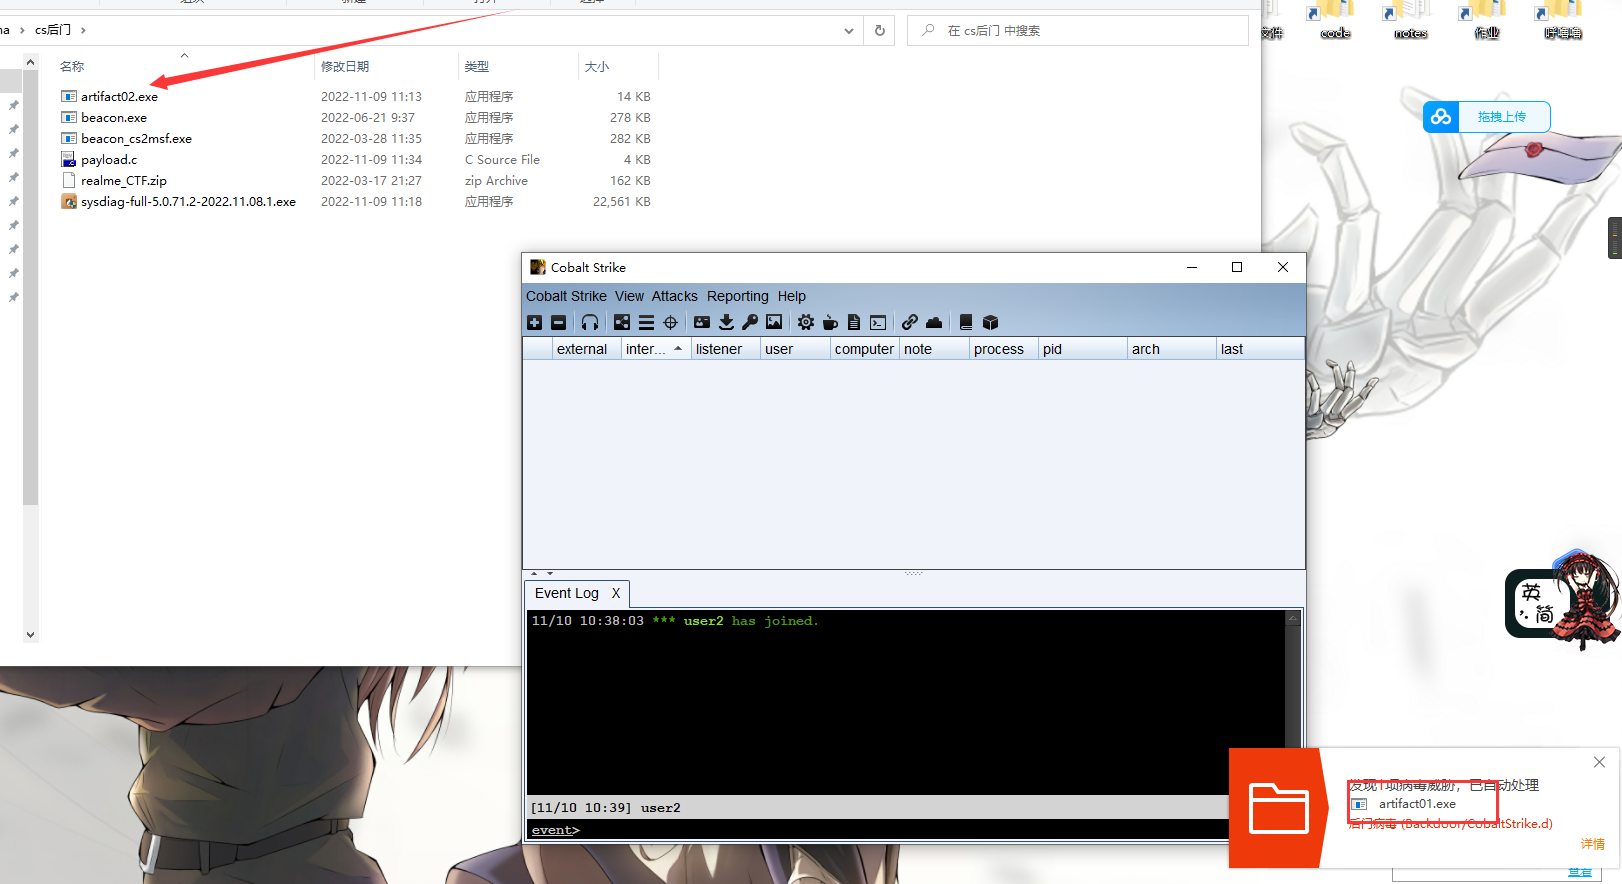Click the sort arrow above 名称 column
Viewport: 1622px width, 884px height.
click(x=184, y=55)
